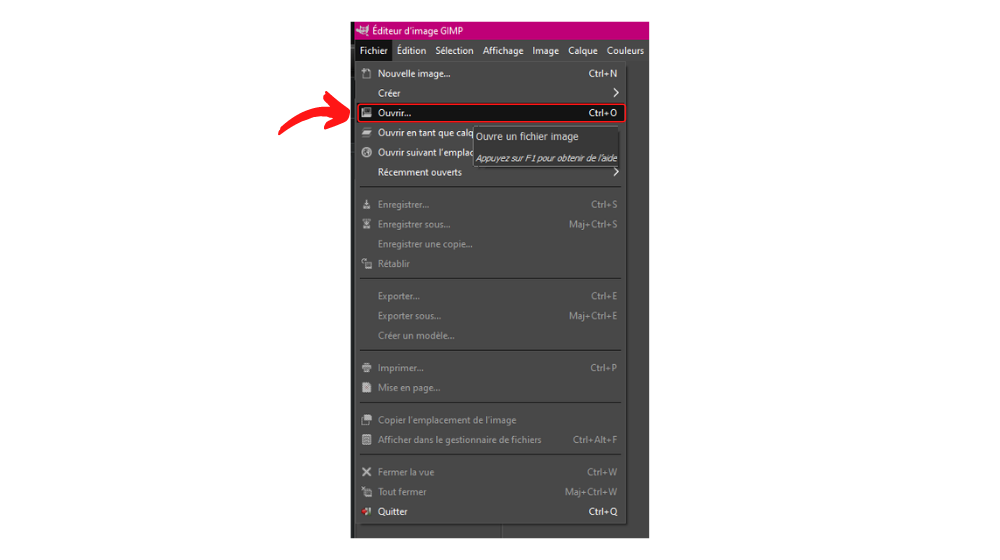This screenshot has width=1000, height=560.
Task: Click the Quitter exit icon
Action: click(366, 512)
